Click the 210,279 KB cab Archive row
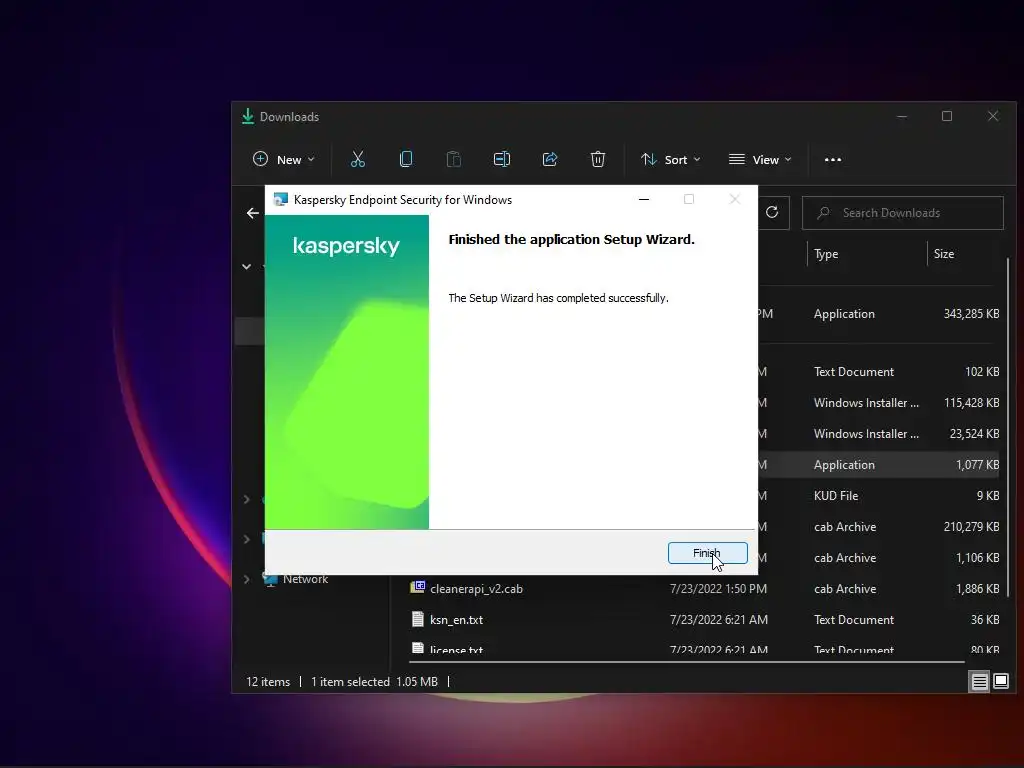Screen dimensions: 1024x768 tap(879, 527)
